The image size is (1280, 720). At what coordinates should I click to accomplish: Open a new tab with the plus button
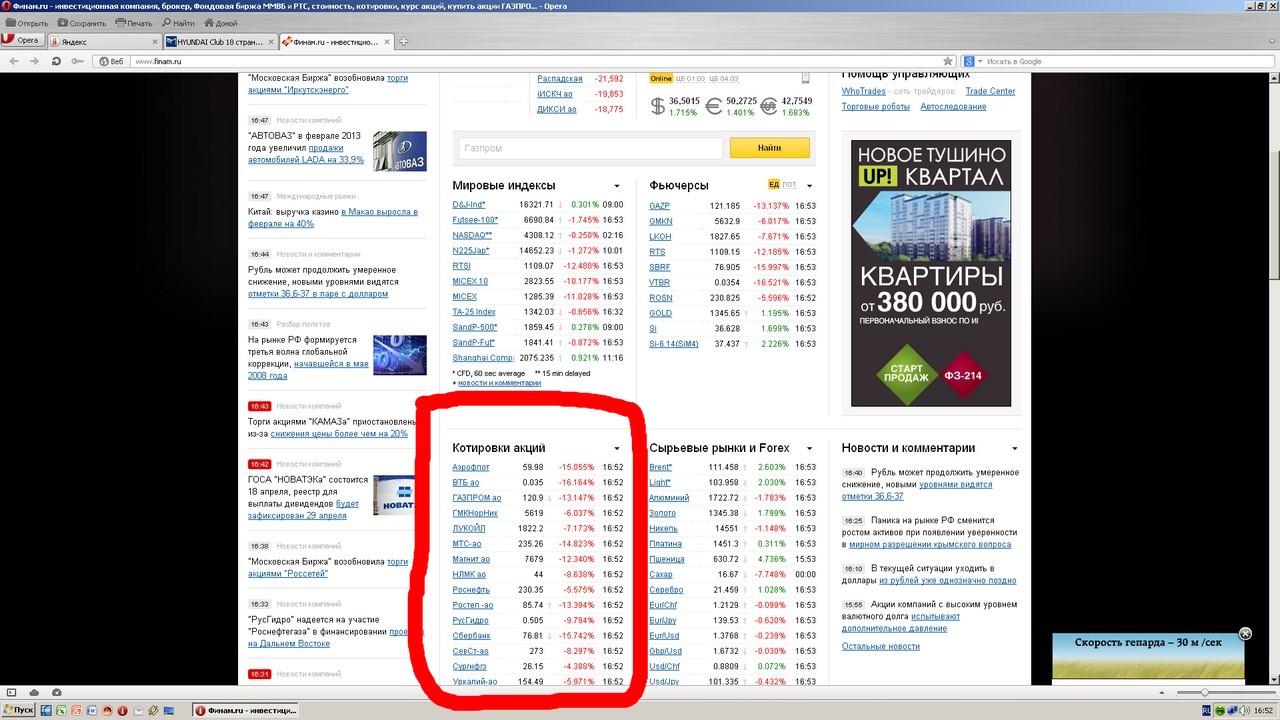pyautogui.click(x=404, y=42)
